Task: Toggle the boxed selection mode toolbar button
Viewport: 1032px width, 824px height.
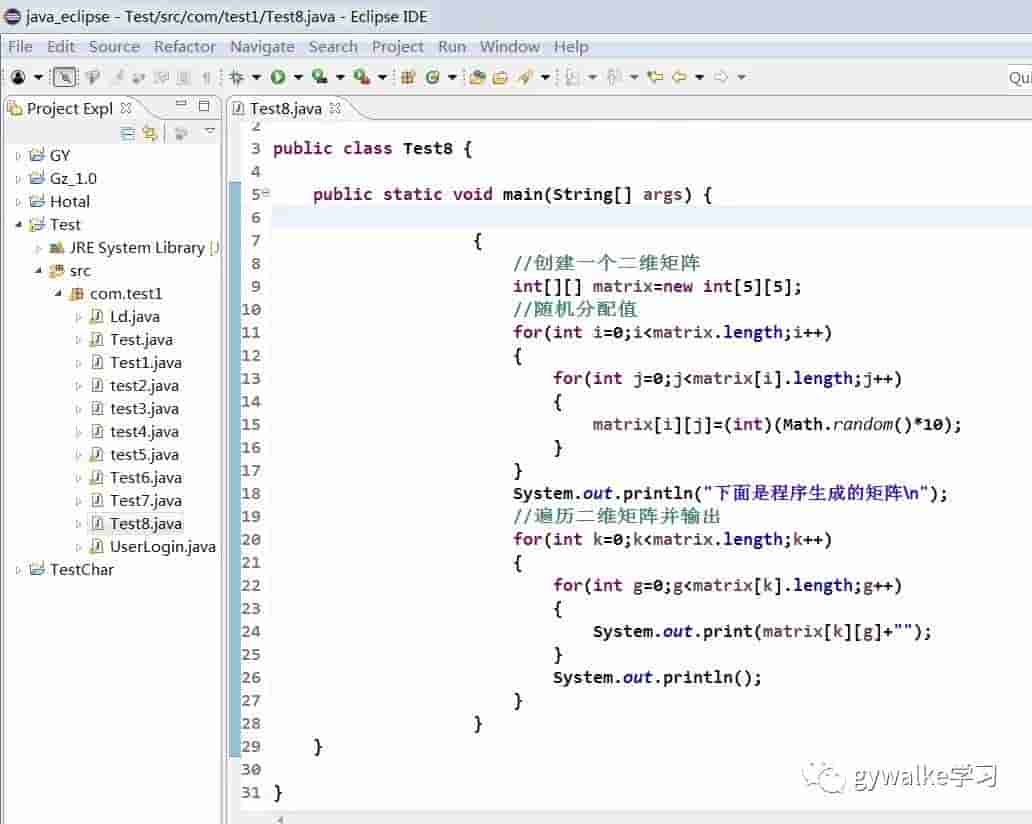Action: tap(64, 77)
